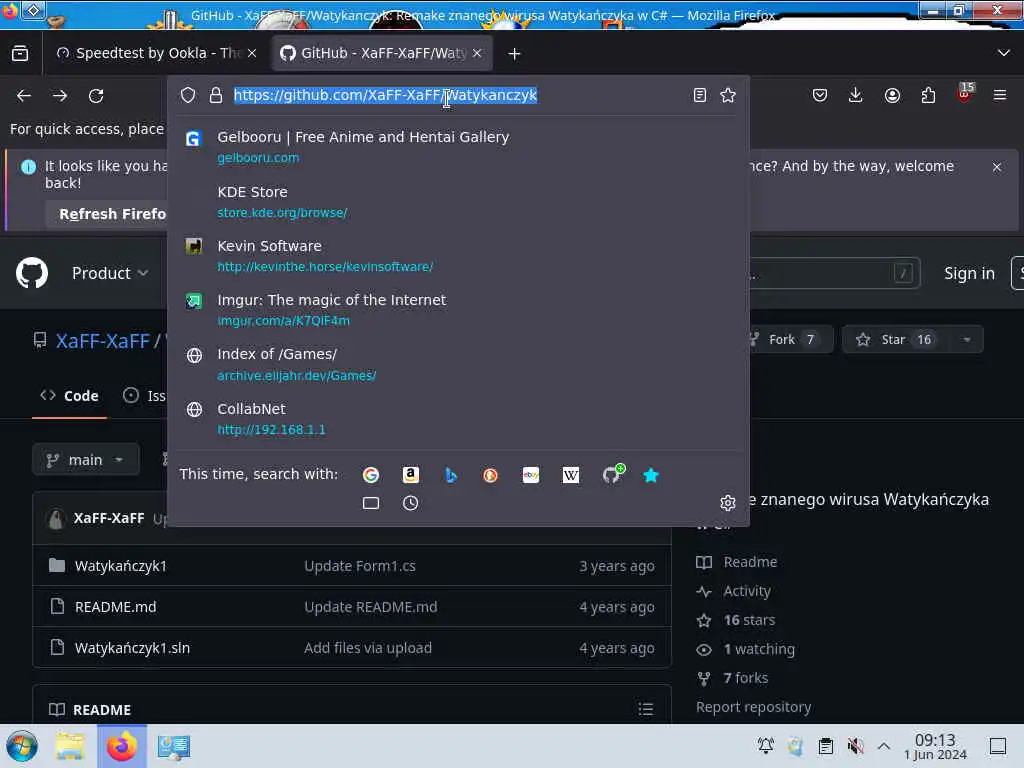
Task: Open search settings gear in dropdown
Action: click(728, 502)
